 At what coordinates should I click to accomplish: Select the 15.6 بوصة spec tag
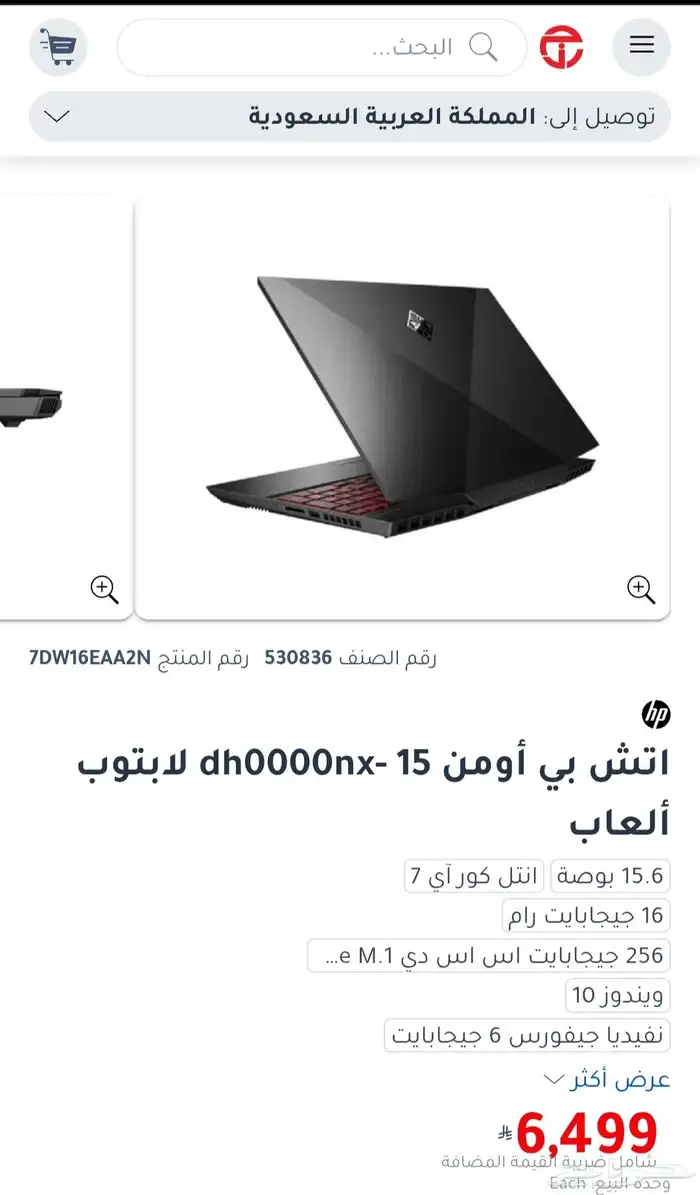click(610, 876)
